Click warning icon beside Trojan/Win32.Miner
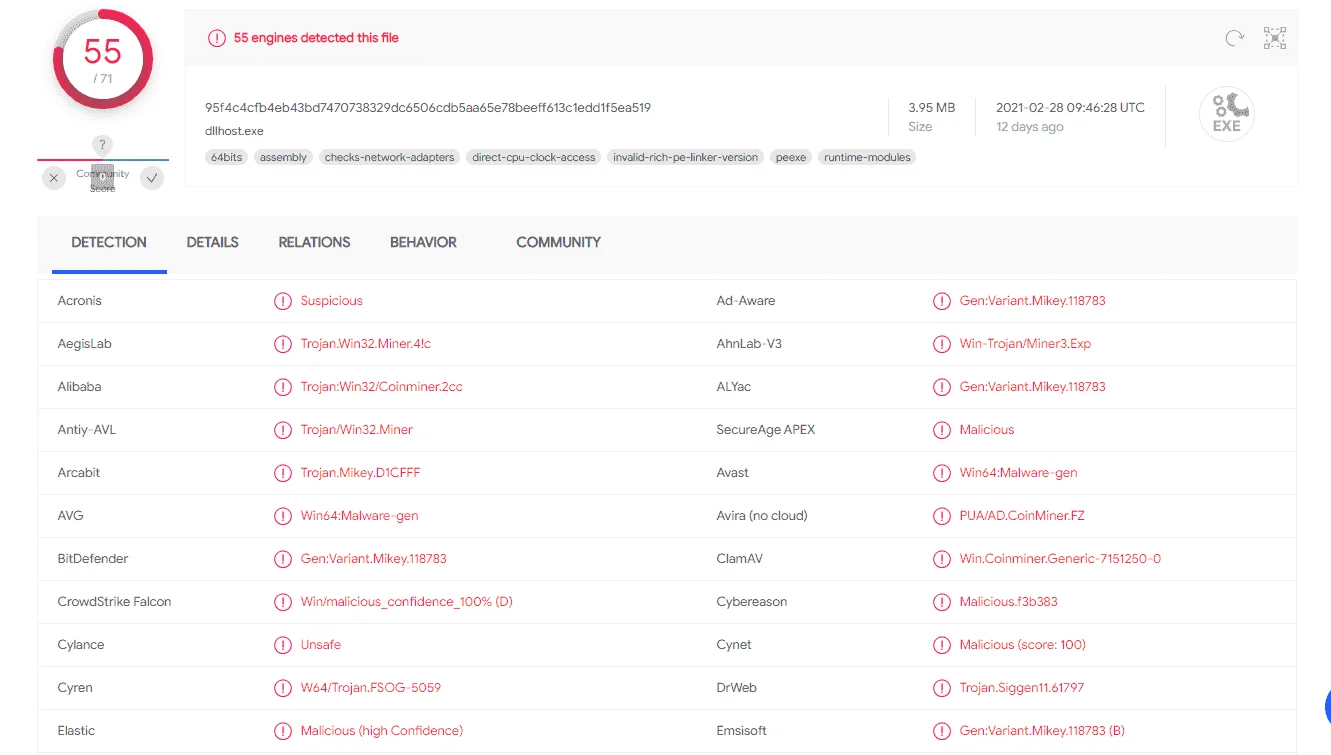Viewport: 1331px width, 755px height. point(283,430)
